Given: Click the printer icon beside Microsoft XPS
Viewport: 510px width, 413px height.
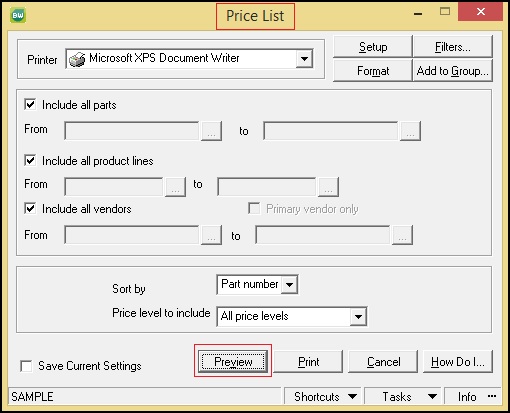Looking at the screenshot, I should (x=77, y=59).
